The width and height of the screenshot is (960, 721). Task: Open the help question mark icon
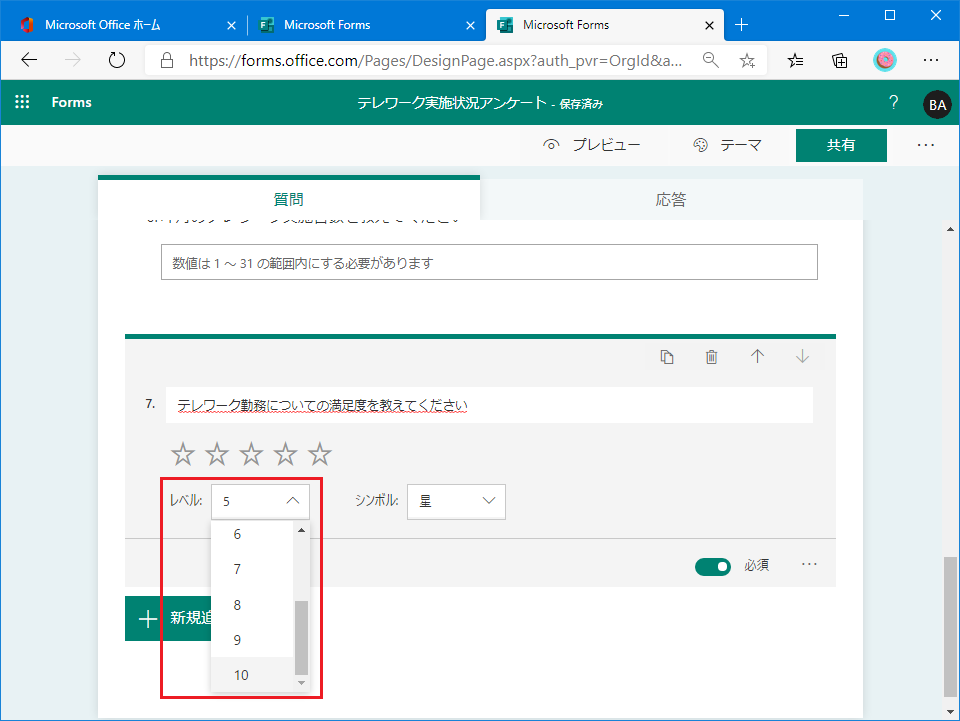(x=893, y=102)
